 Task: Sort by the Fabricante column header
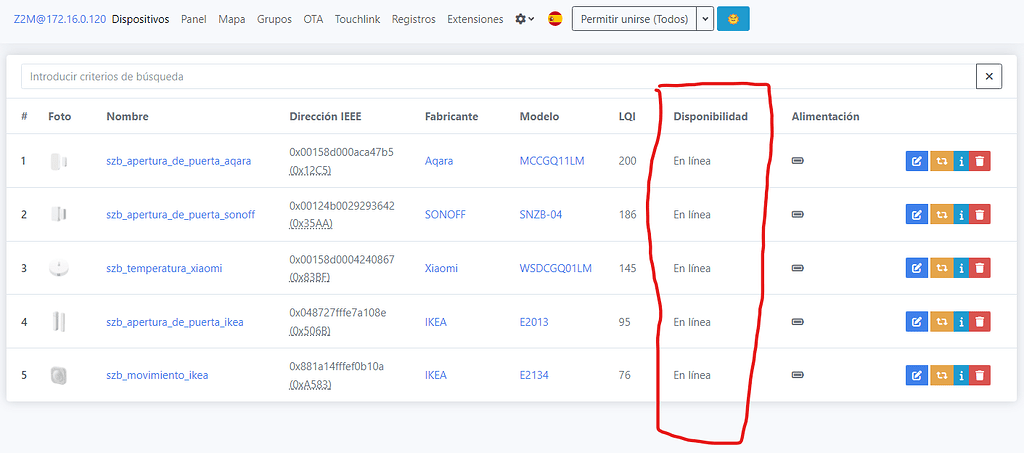[x=451, y=116]
